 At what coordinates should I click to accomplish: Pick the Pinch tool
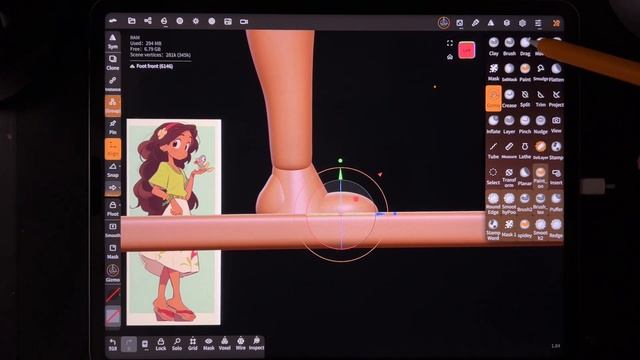pyautogui.click(x=525, y=124)
